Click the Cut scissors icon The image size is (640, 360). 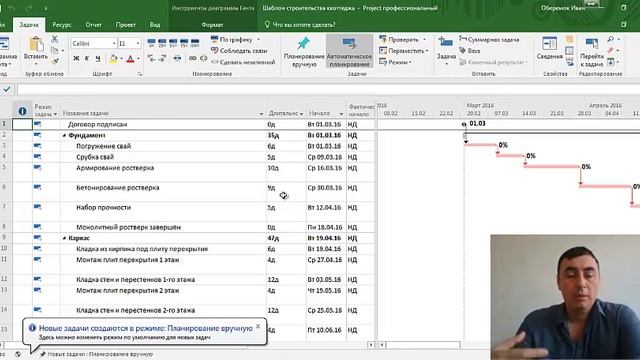click(x=54, y=39)
